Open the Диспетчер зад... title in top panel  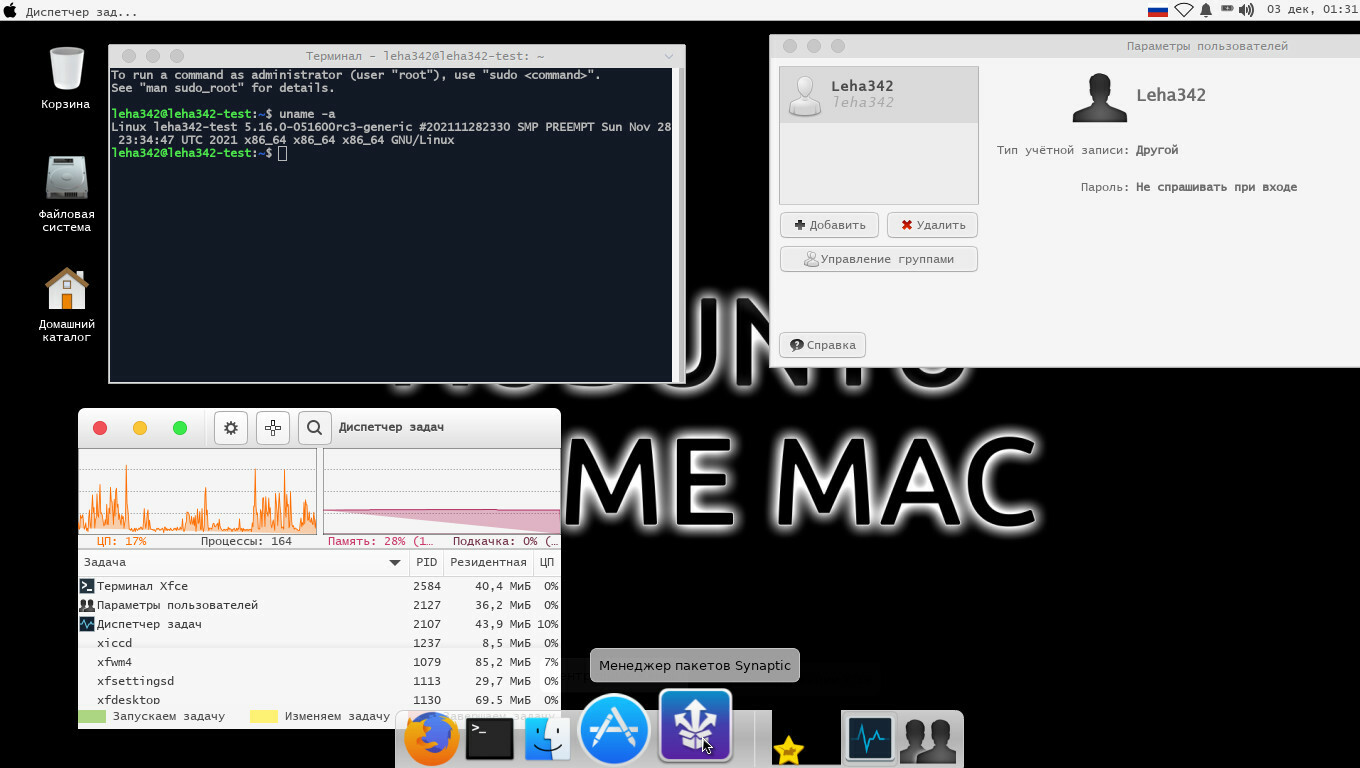tap(81, 11)
